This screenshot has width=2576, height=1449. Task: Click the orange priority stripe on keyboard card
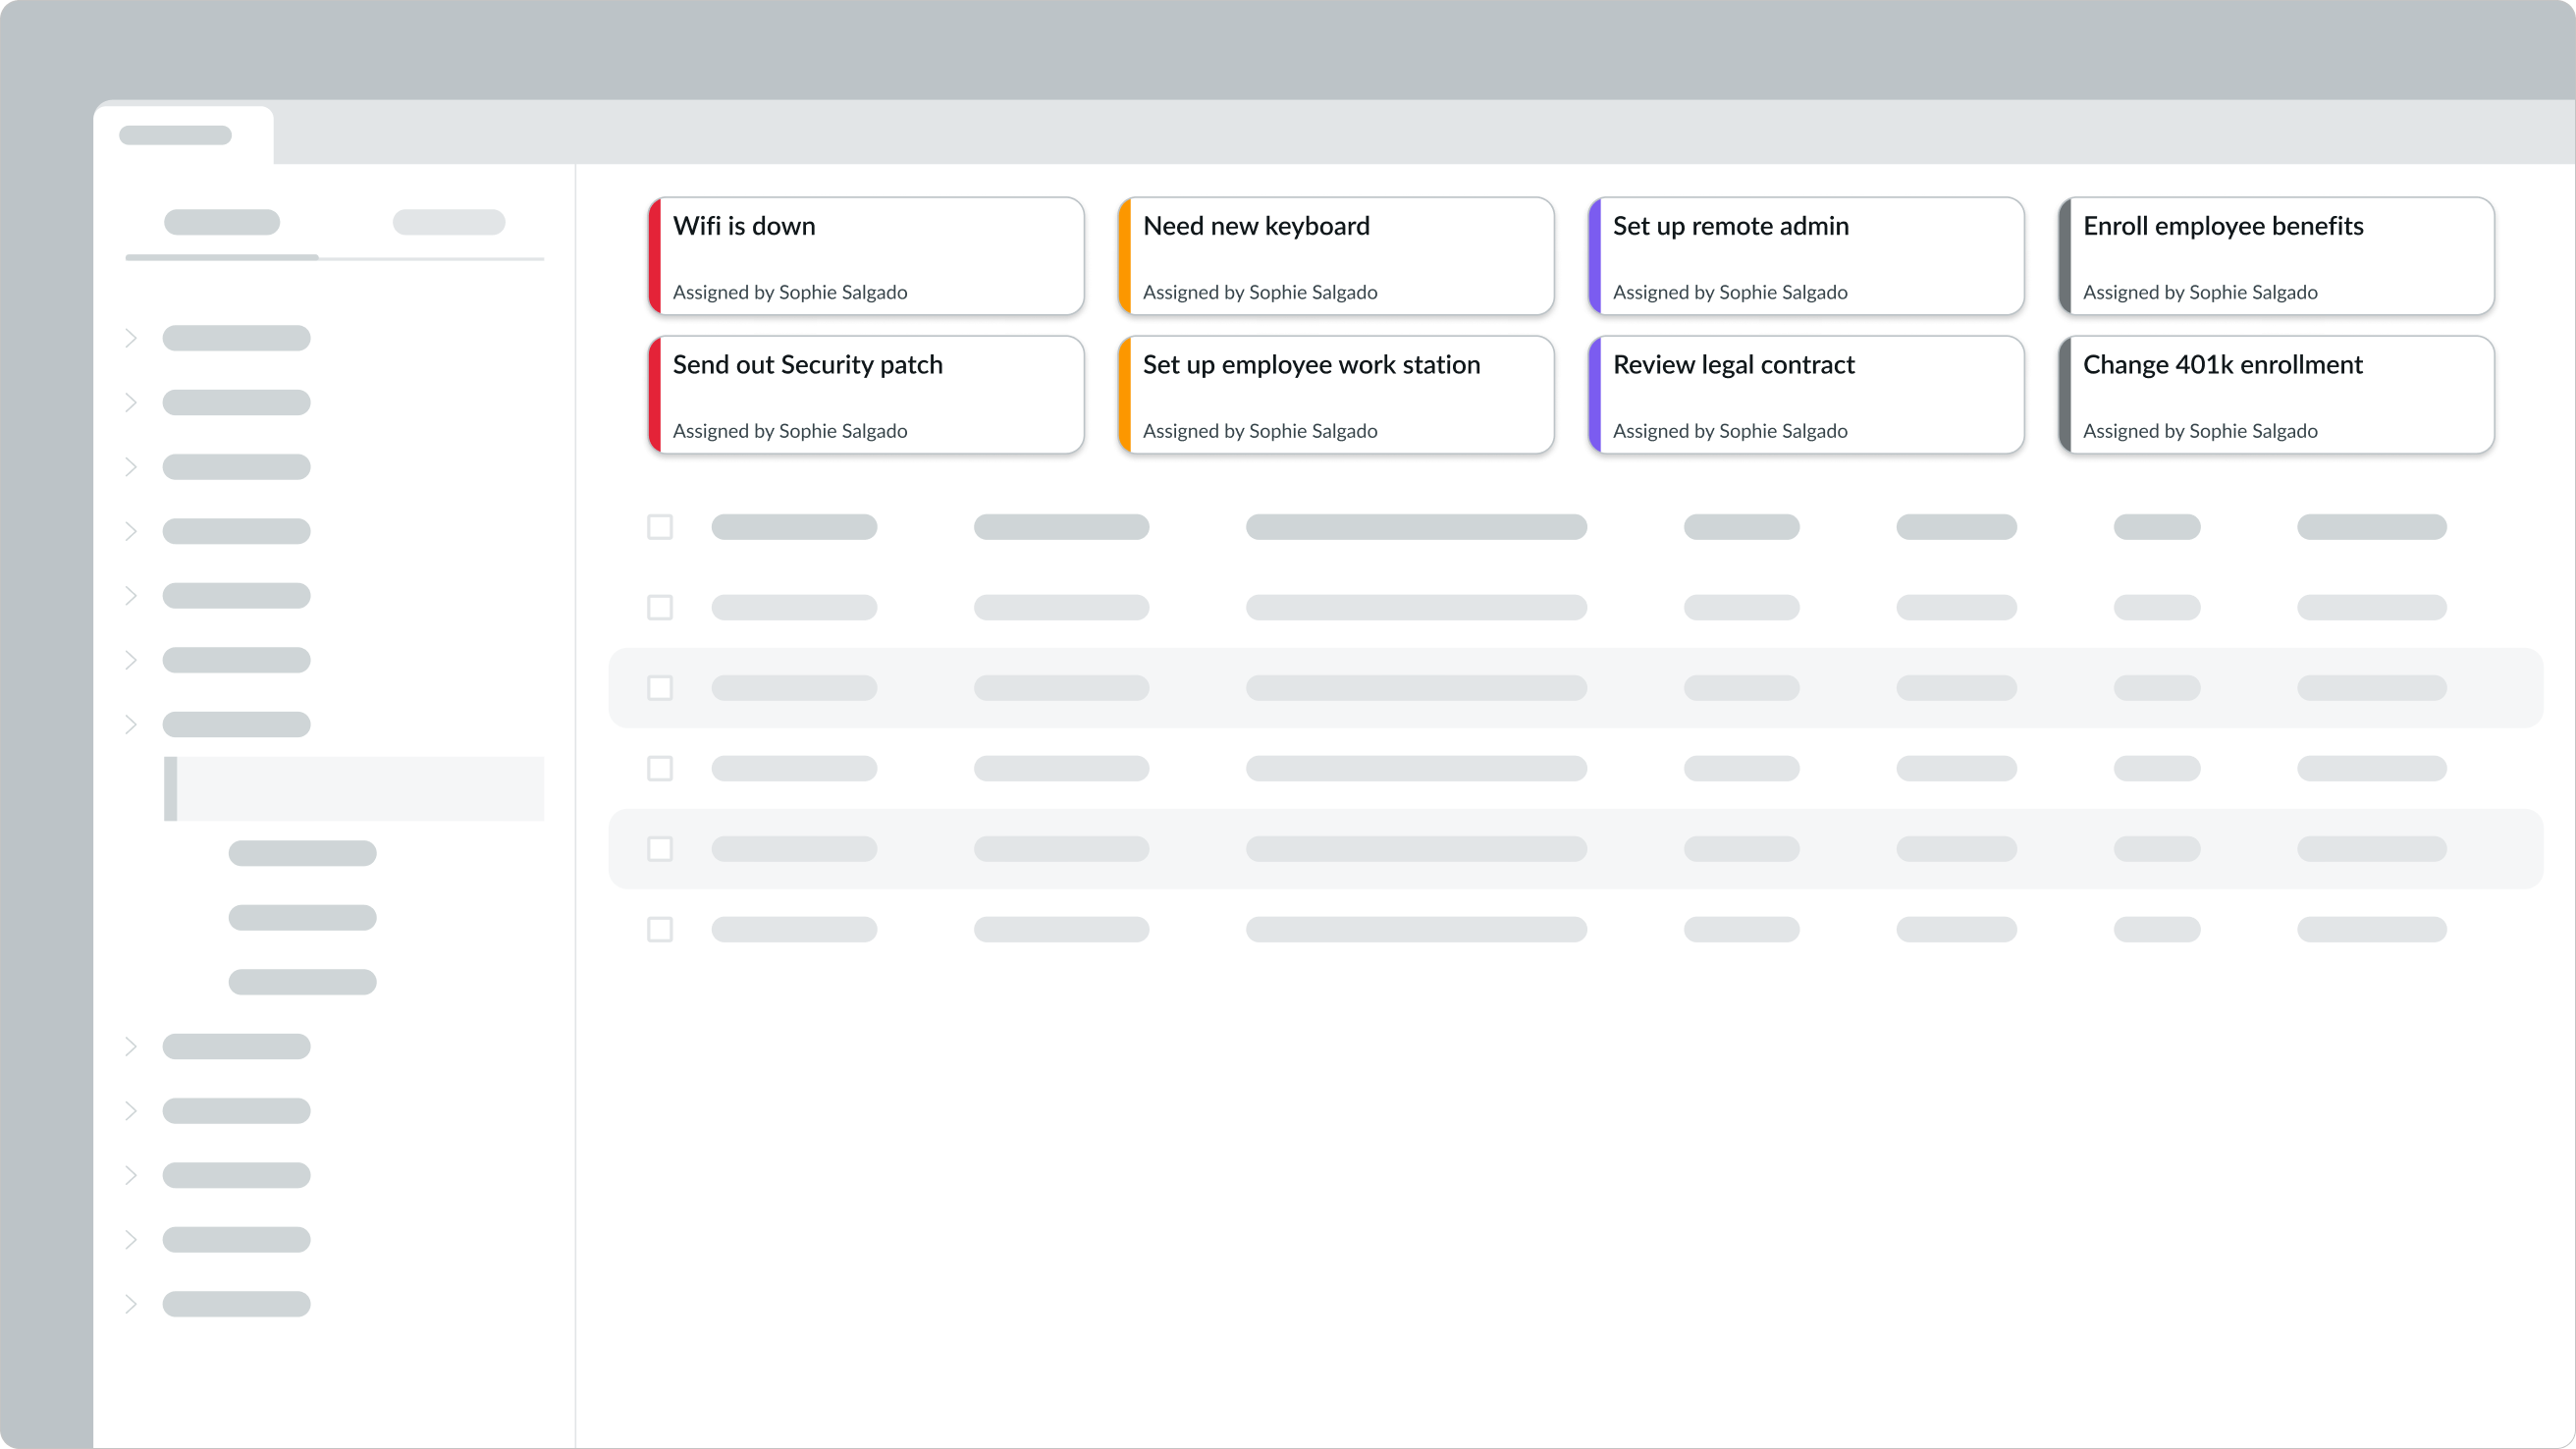(x=1124, y=256)
